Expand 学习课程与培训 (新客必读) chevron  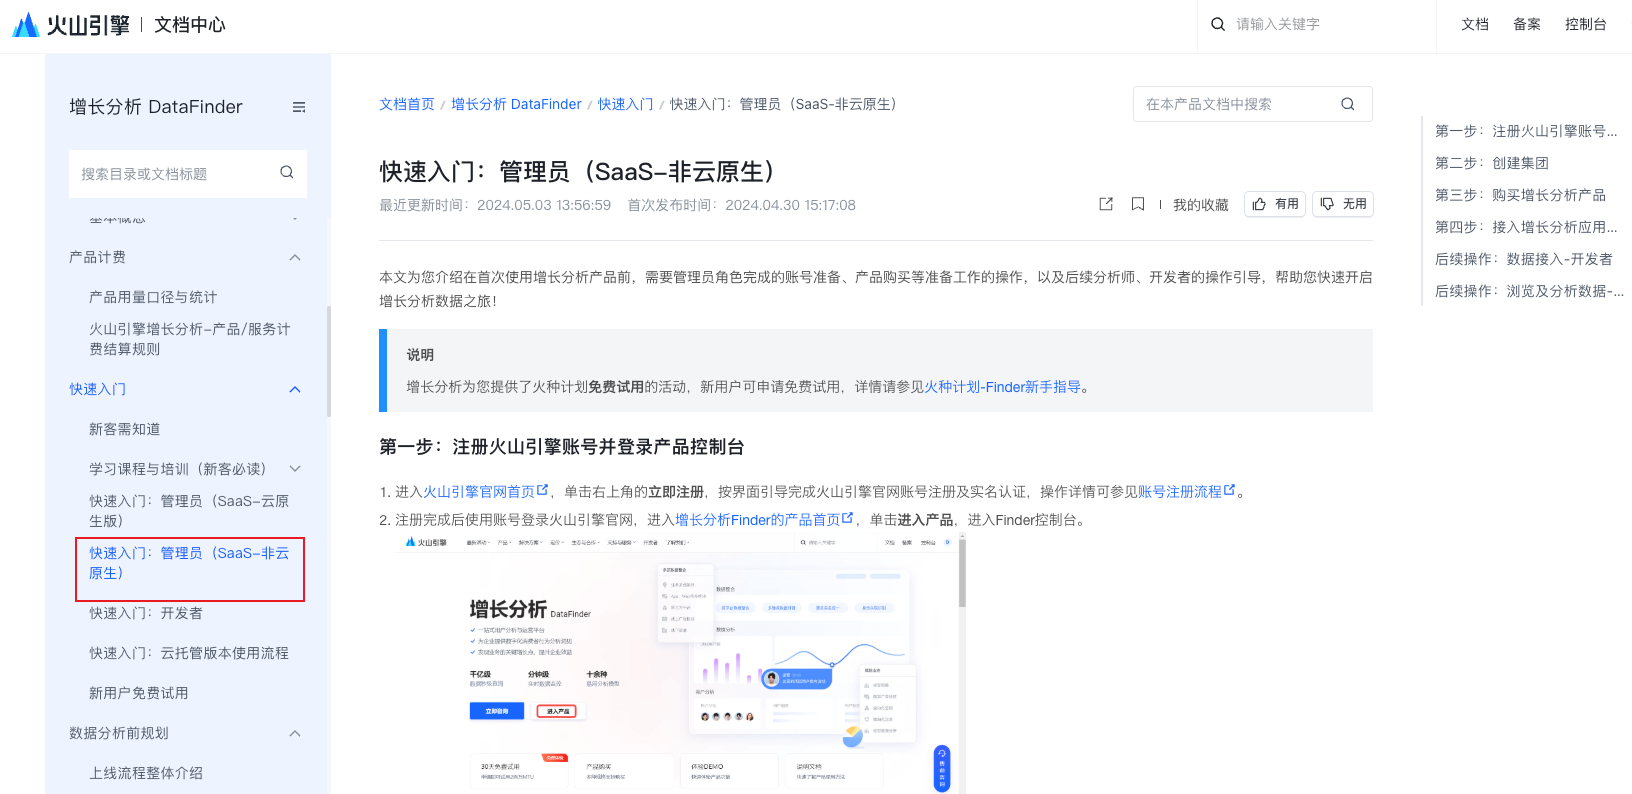tap(295, 469)
